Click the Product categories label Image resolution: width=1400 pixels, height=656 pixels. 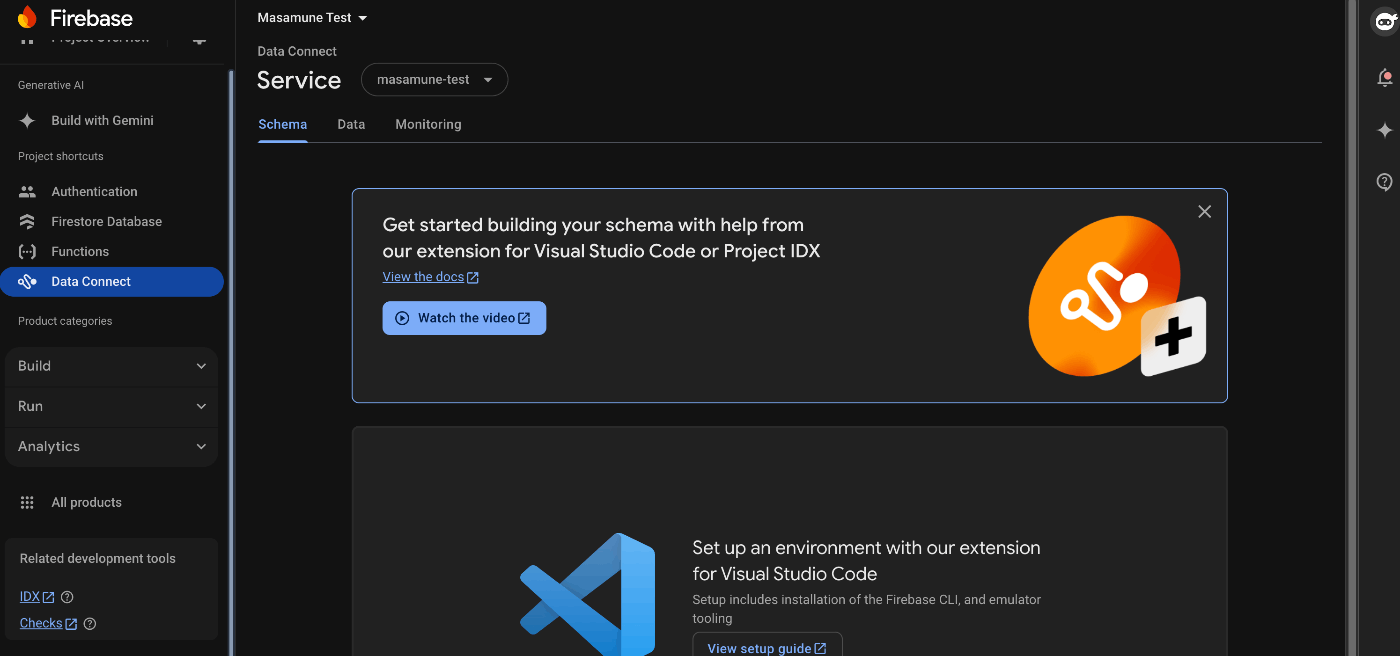65,321
